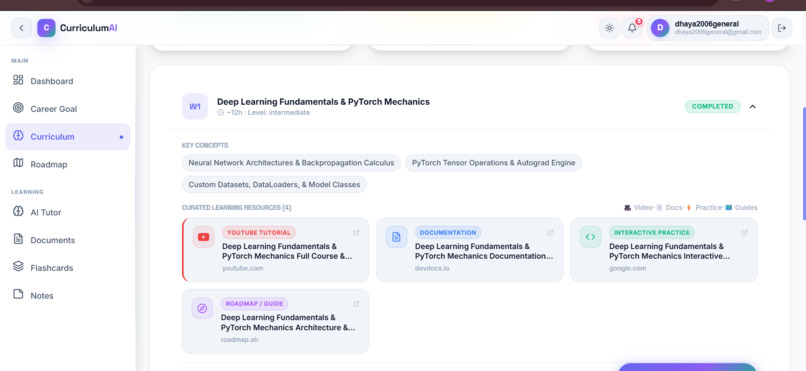This screenshot has width=806, height=371.
Task: Select Neural Network Architectures & Backpropagation chip
Action: click(x=291, y=163)
